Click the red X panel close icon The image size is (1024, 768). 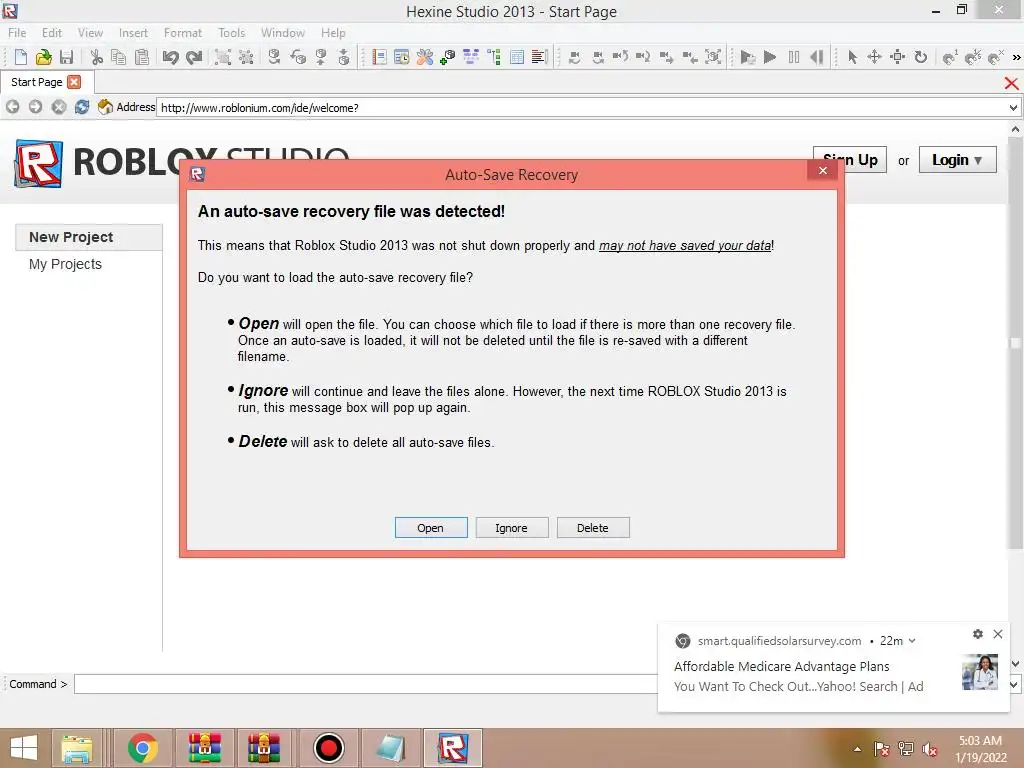[1012, 83]
